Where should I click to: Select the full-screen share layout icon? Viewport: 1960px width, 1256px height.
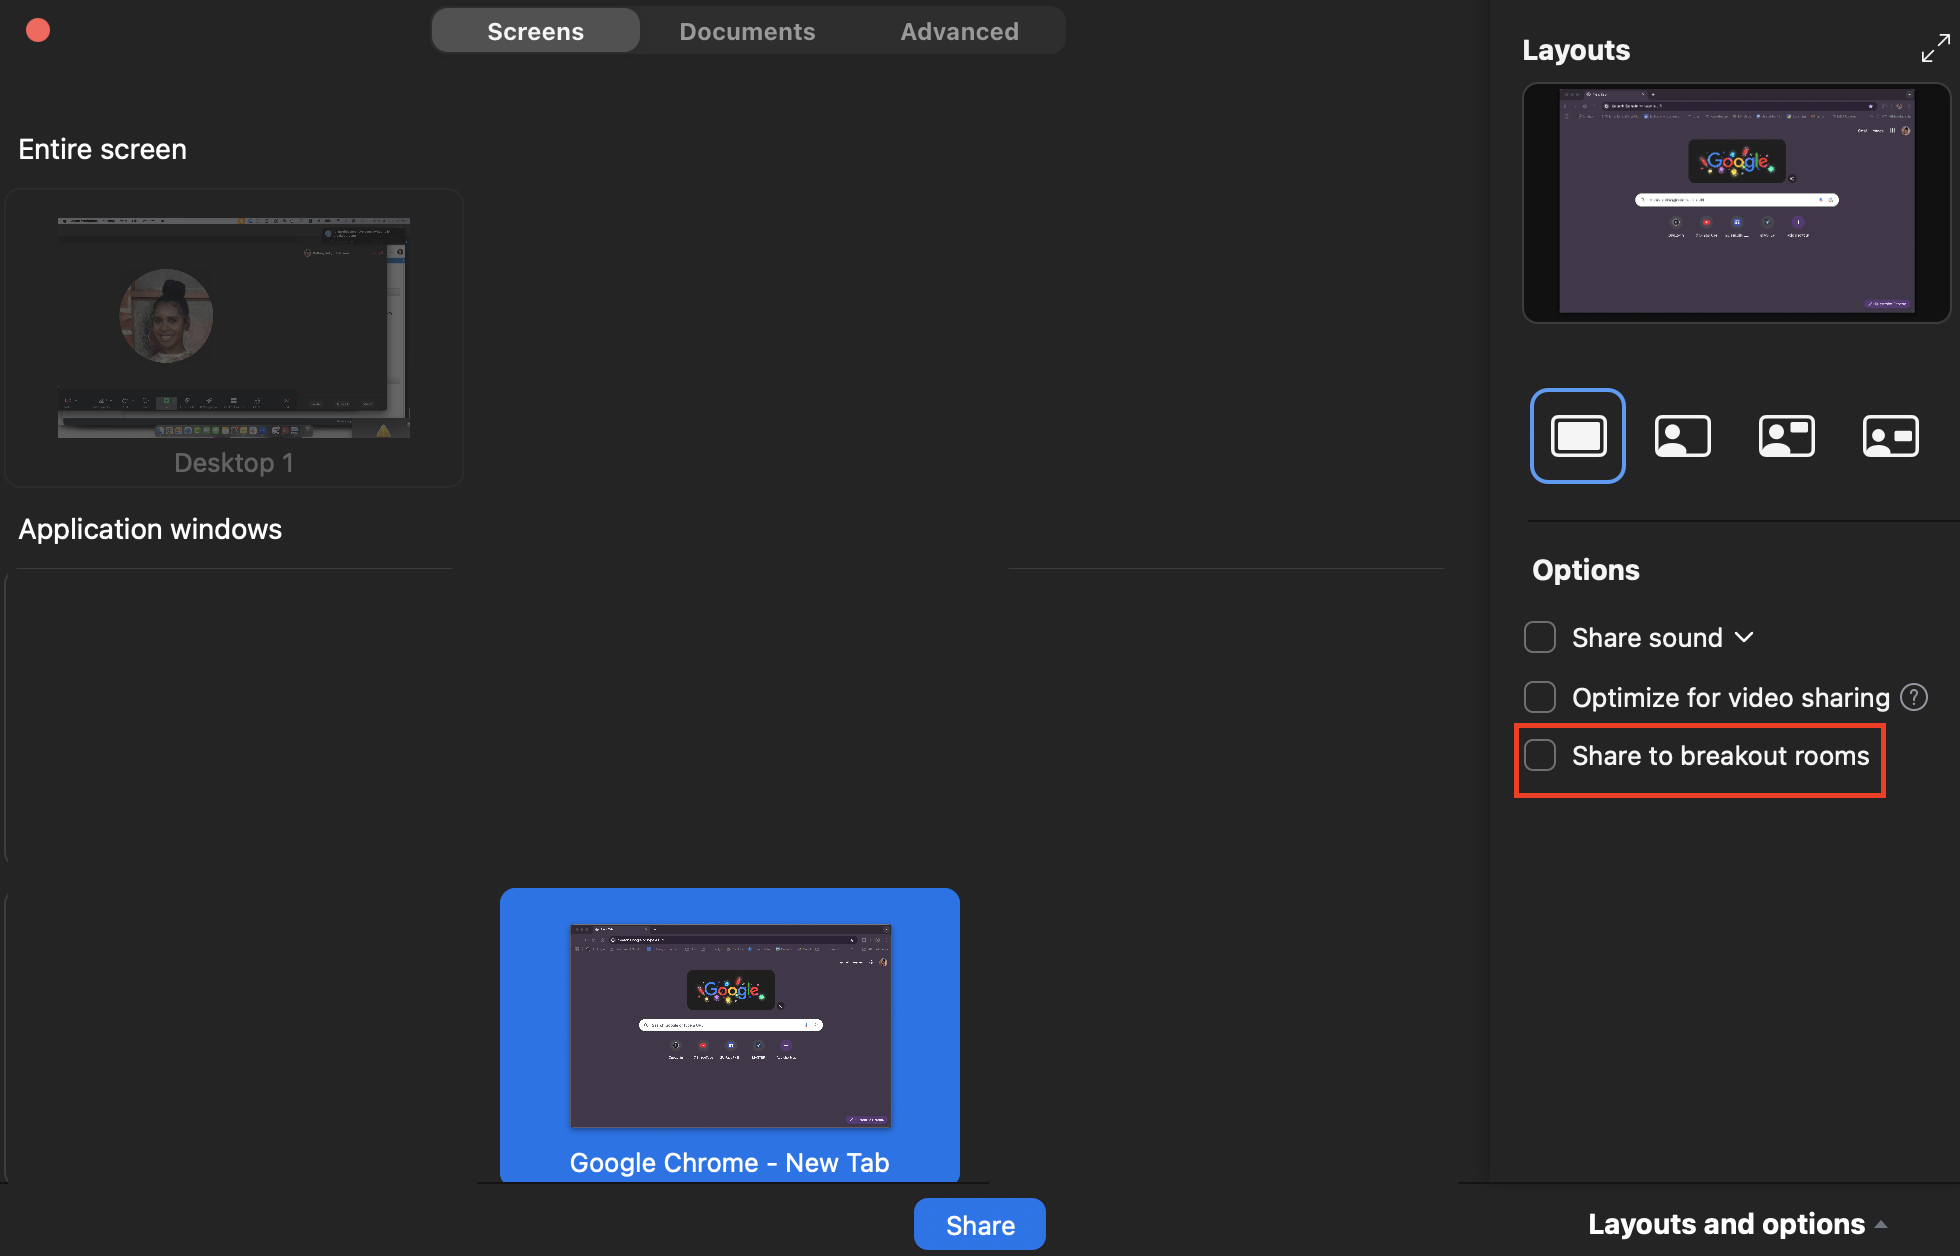(x=1578, y=436)
